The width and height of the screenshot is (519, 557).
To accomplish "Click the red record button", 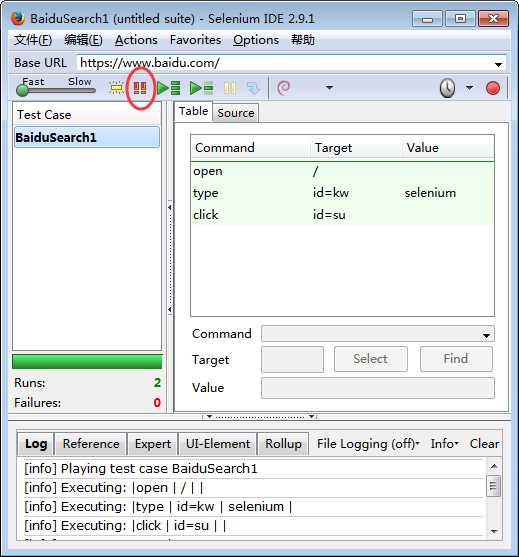I will click(493, 88).
